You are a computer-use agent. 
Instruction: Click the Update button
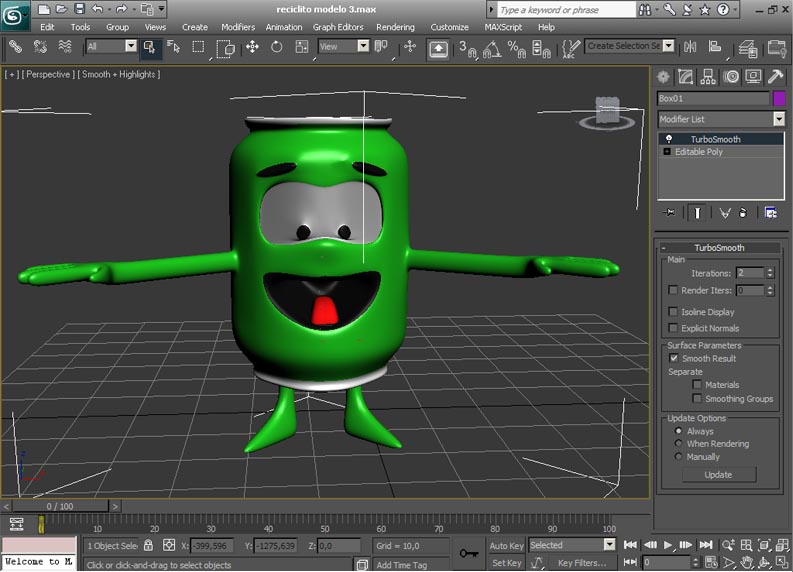[x=718, y=475]
